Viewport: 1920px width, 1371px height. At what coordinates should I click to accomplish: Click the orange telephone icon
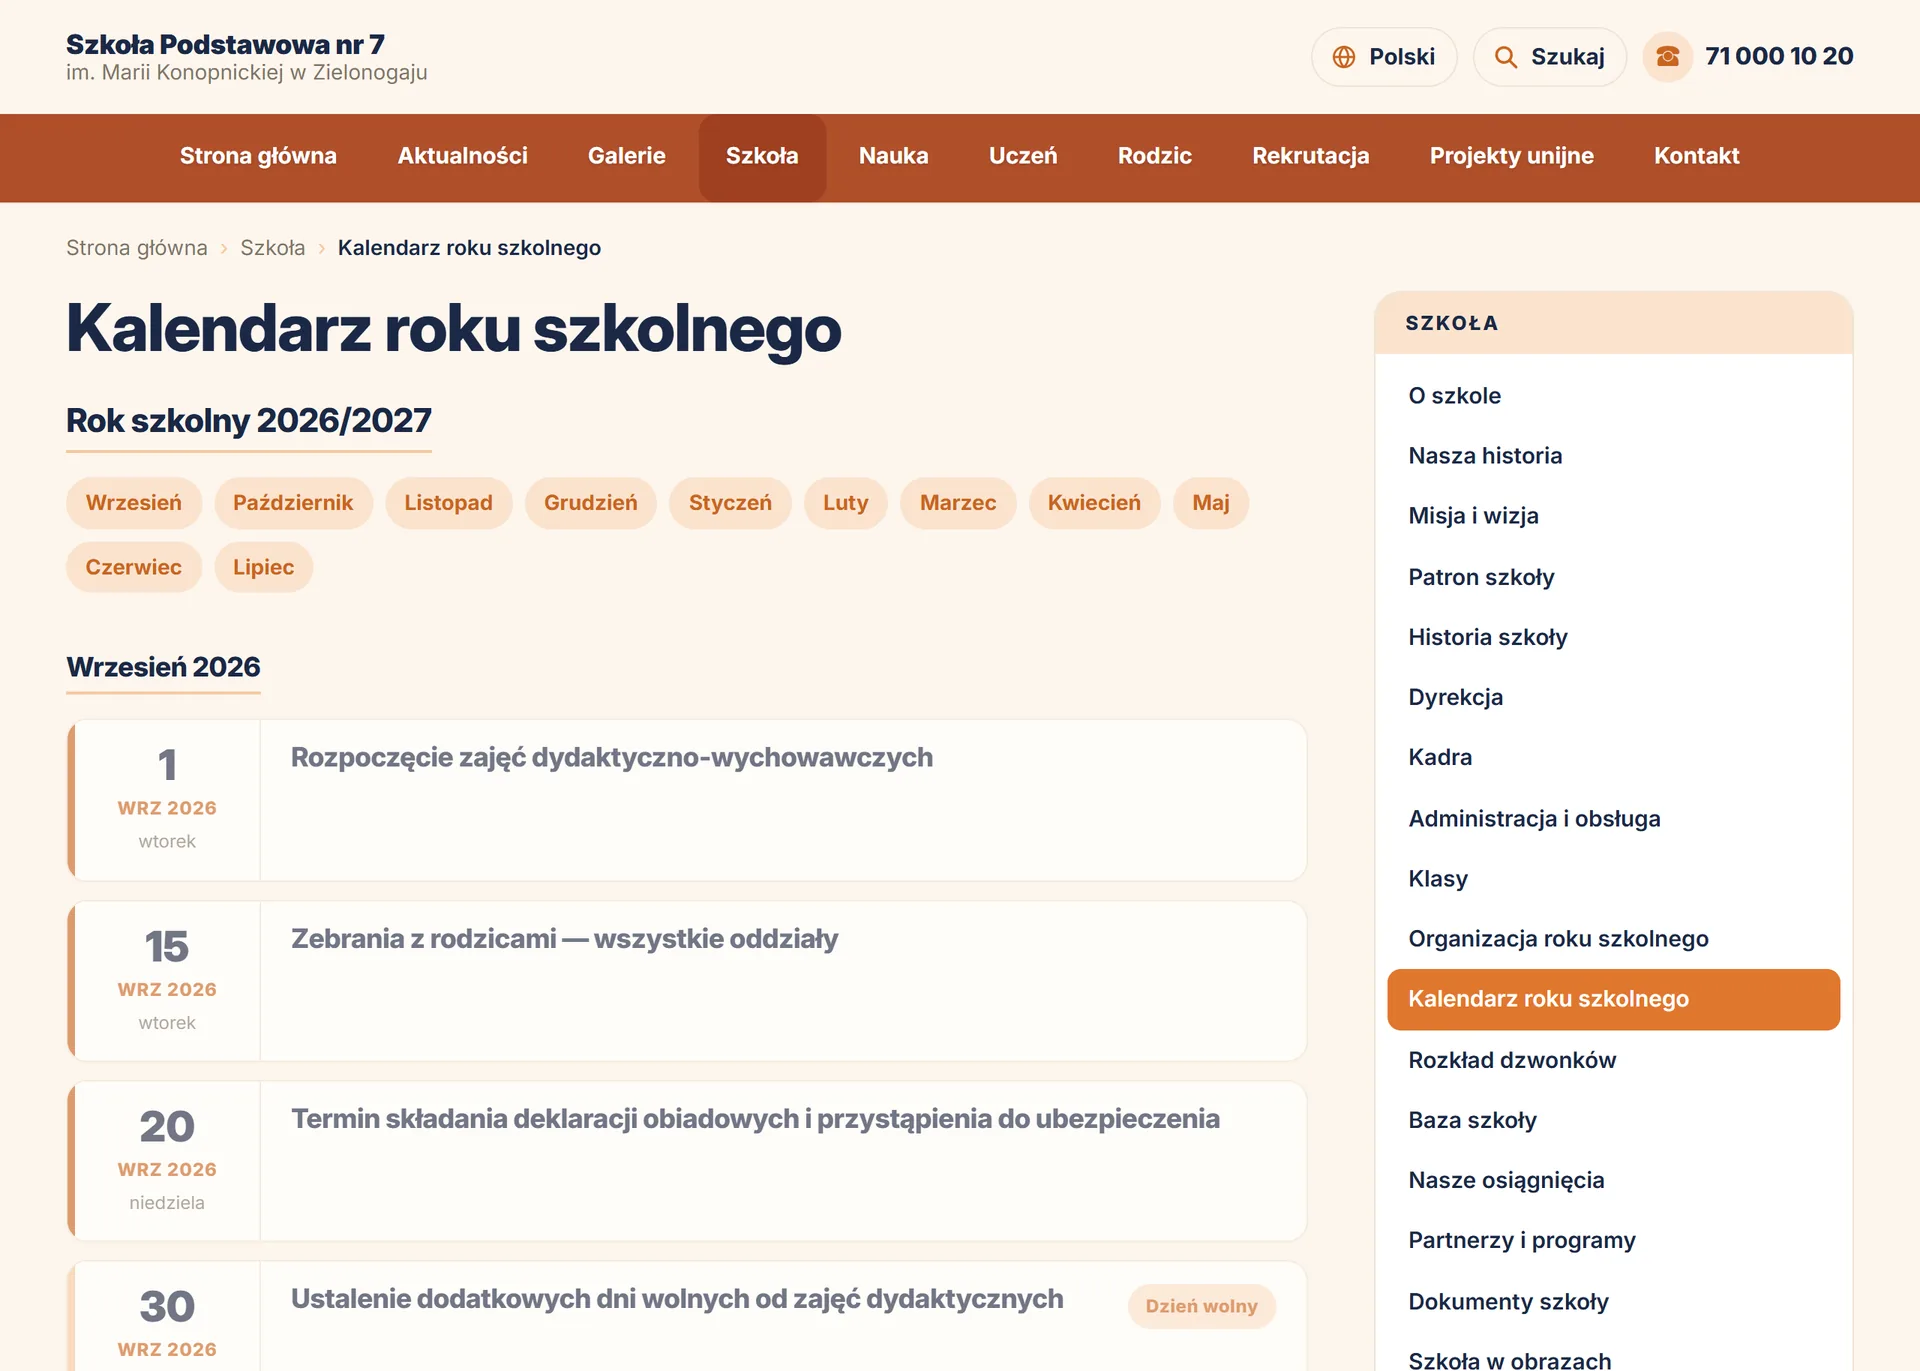pyautogui.click(x=1667, y=57)
